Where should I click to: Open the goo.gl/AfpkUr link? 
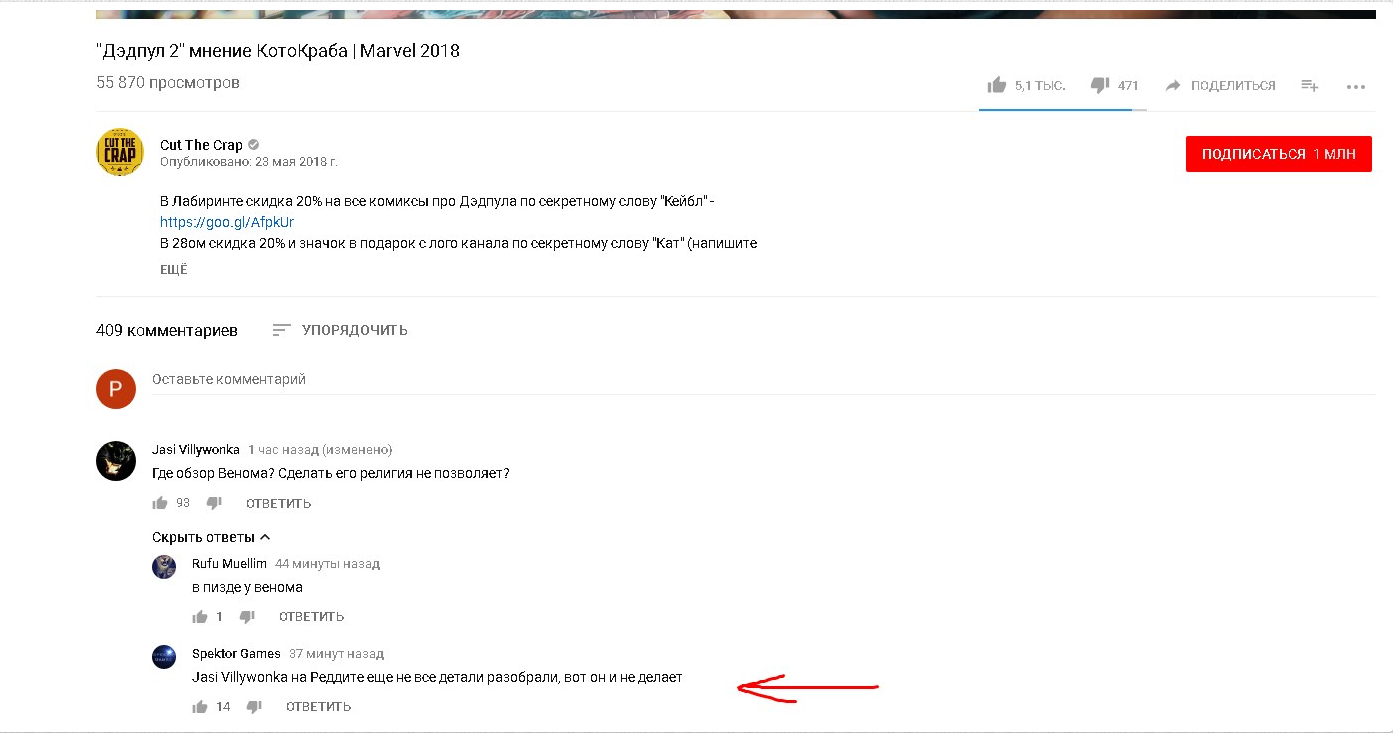point(227,222)
